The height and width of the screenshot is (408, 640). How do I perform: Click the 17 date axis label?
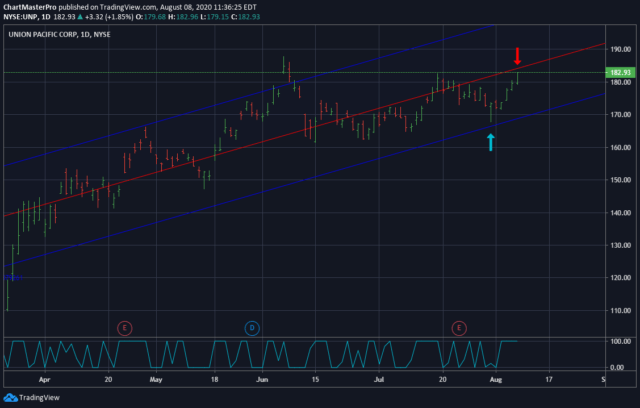coord(549,379)
